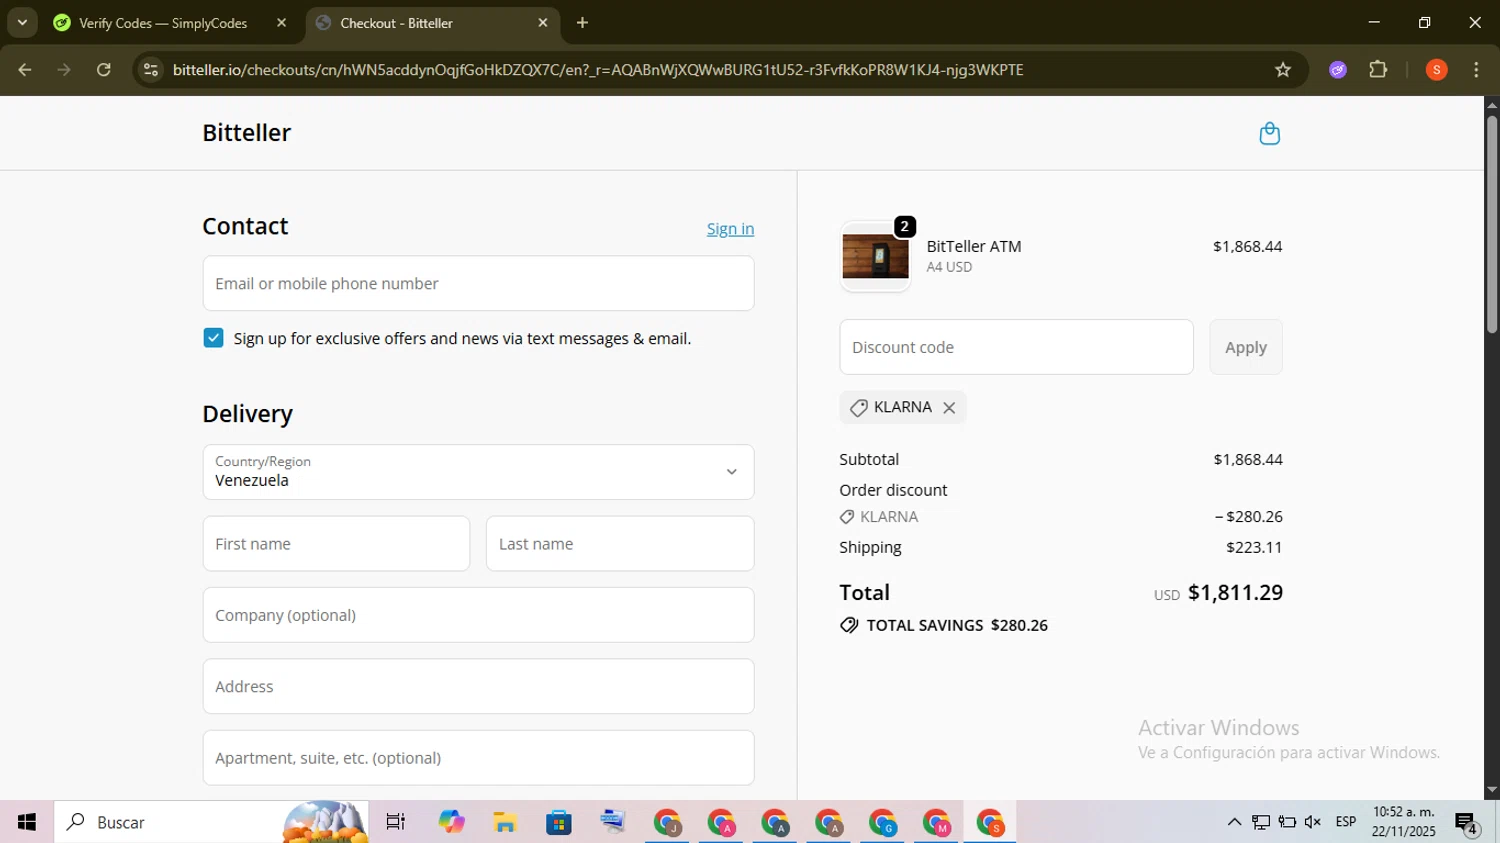Click the Apartment, suite, etc. field

coord(478,758)
